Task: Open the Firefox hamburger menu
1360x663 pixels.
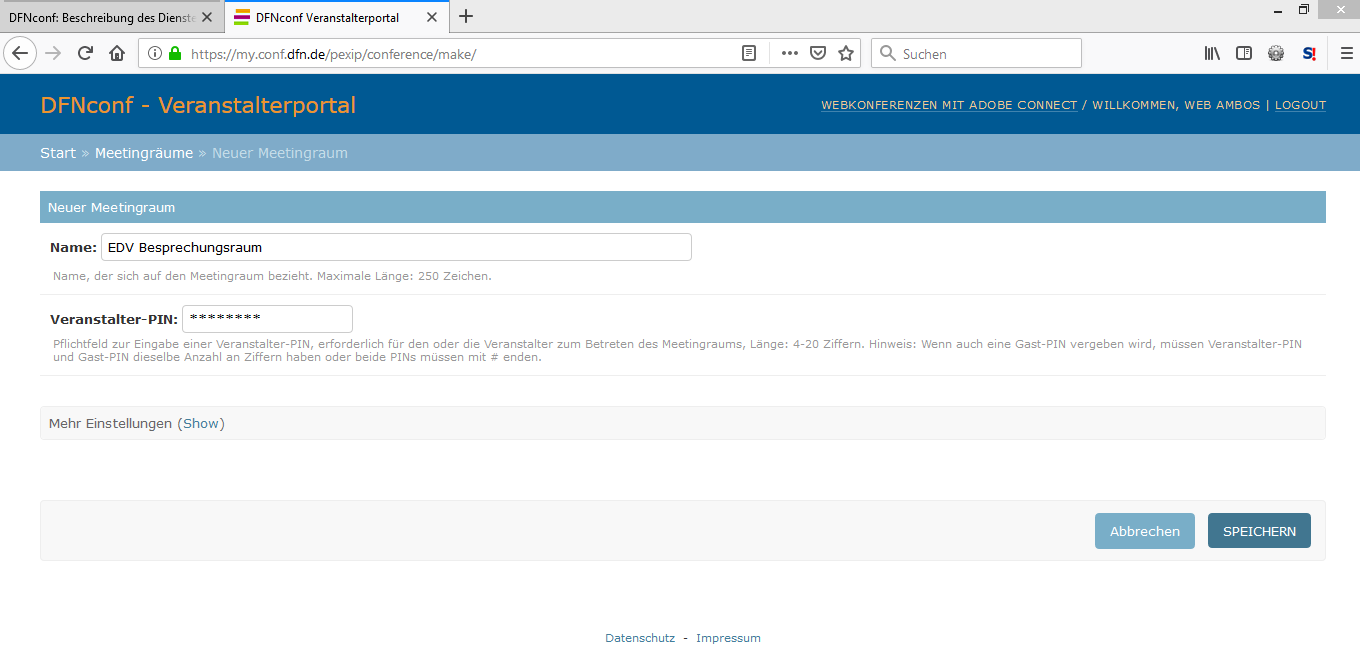Action: (1346, 54)
